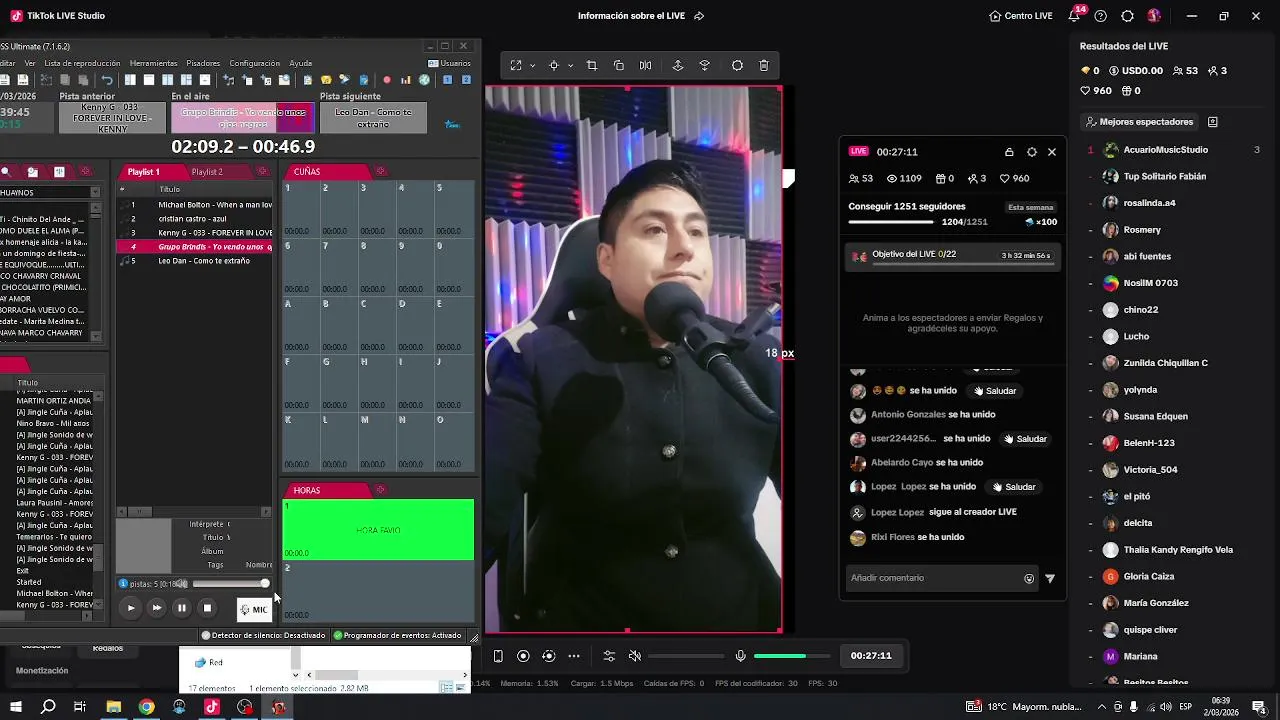Open Mejores espectadores list
The height and width of the screenshot is (720, 1280).
pyautogui.click(x=1140, y=122)
